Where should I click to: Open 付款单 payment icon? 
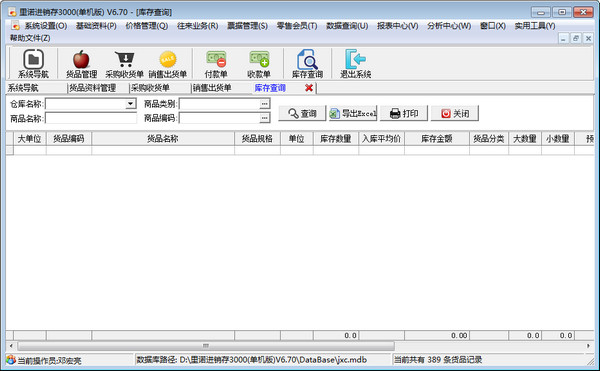(216, 63)
